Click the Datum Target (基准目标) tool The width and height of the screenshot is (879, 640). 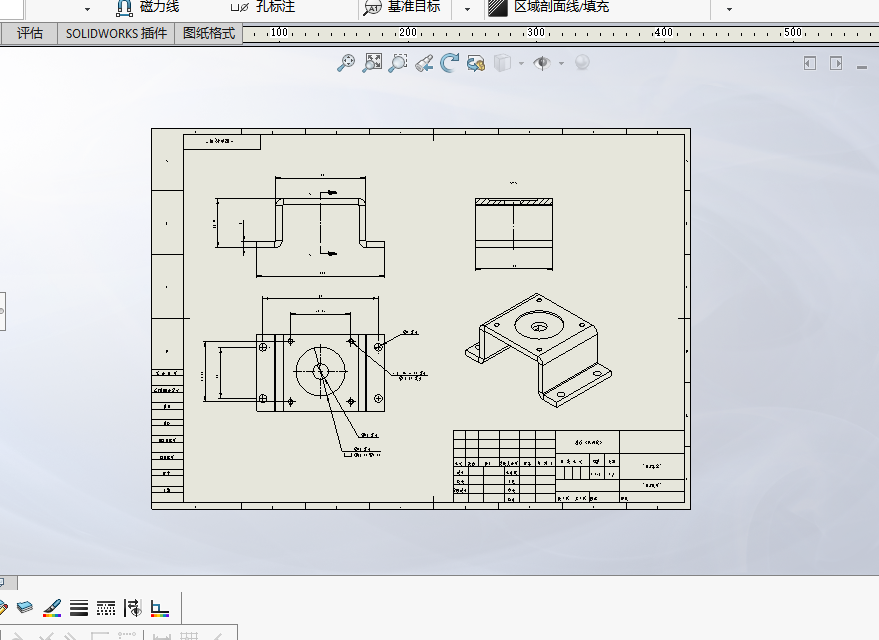402,7
